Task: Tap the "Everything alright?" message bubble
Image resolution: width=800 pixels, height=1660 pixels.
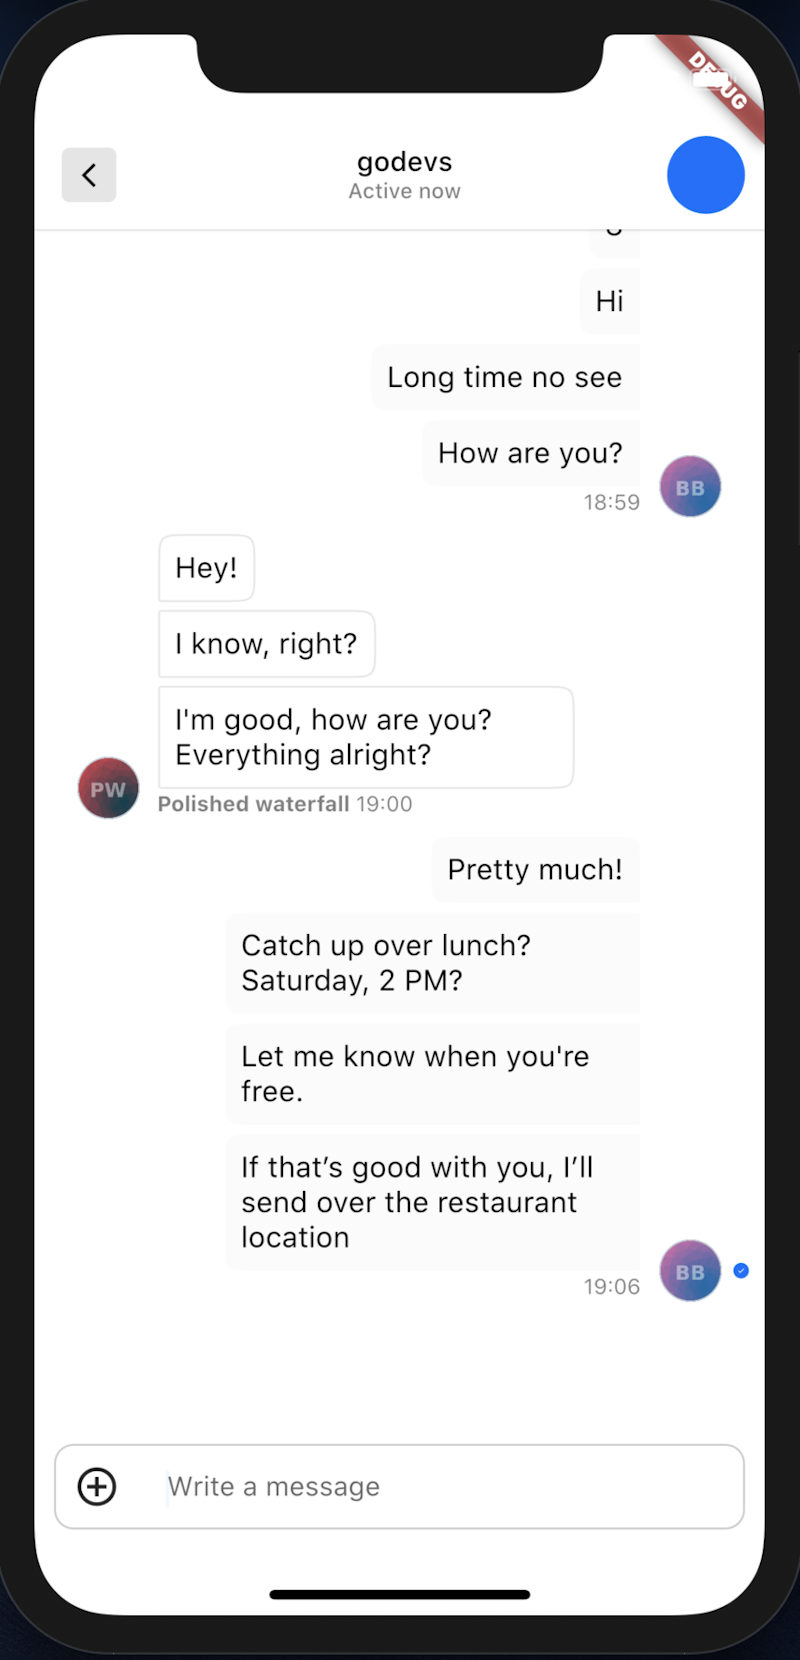Action: (x=365, y=737)
